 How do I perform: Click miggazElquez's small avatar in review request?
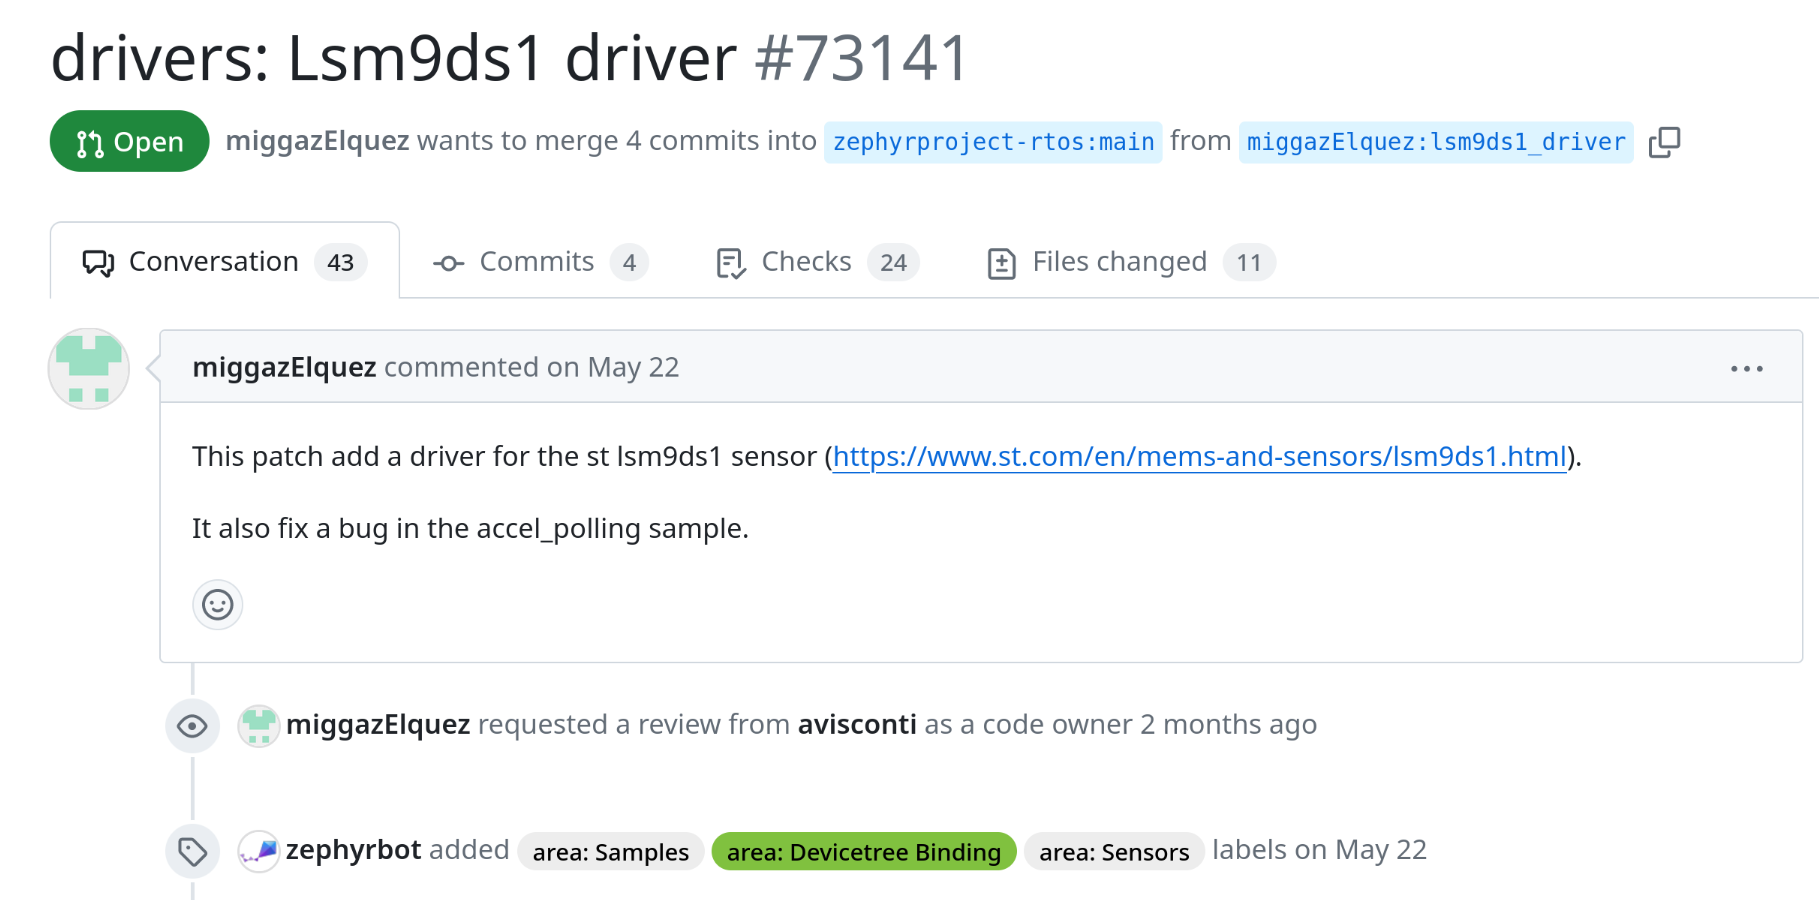(259, 726)
